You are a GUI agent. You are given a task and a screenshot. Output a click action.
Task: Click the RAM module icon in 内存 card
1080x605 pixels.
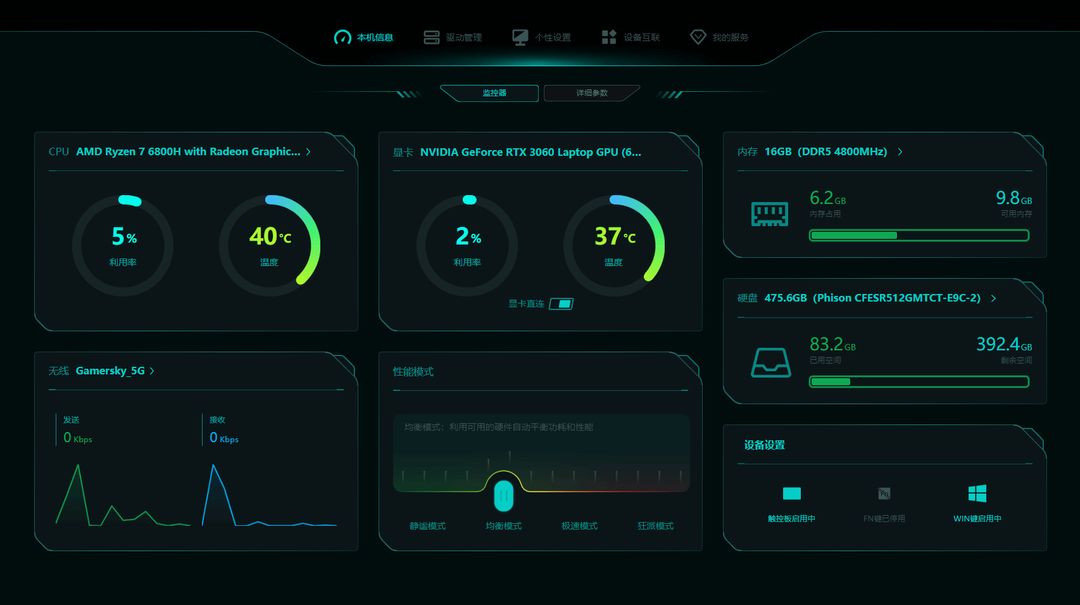[x=769, y=214]
